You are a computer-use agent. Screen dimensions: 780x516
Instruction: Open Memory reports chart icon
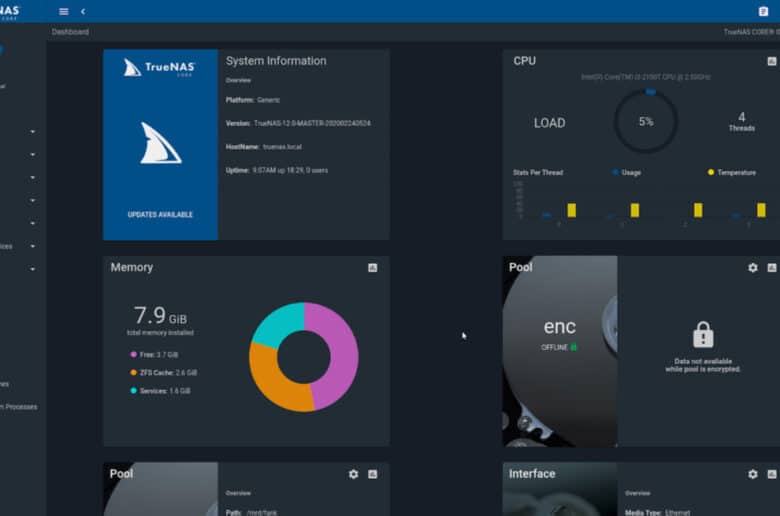pos(373,268)
